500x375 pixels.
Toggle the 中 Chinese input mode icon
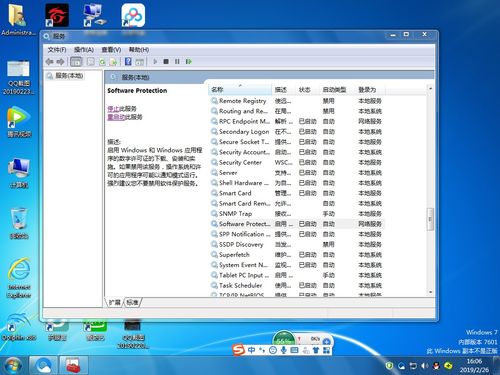click(252, 350)
